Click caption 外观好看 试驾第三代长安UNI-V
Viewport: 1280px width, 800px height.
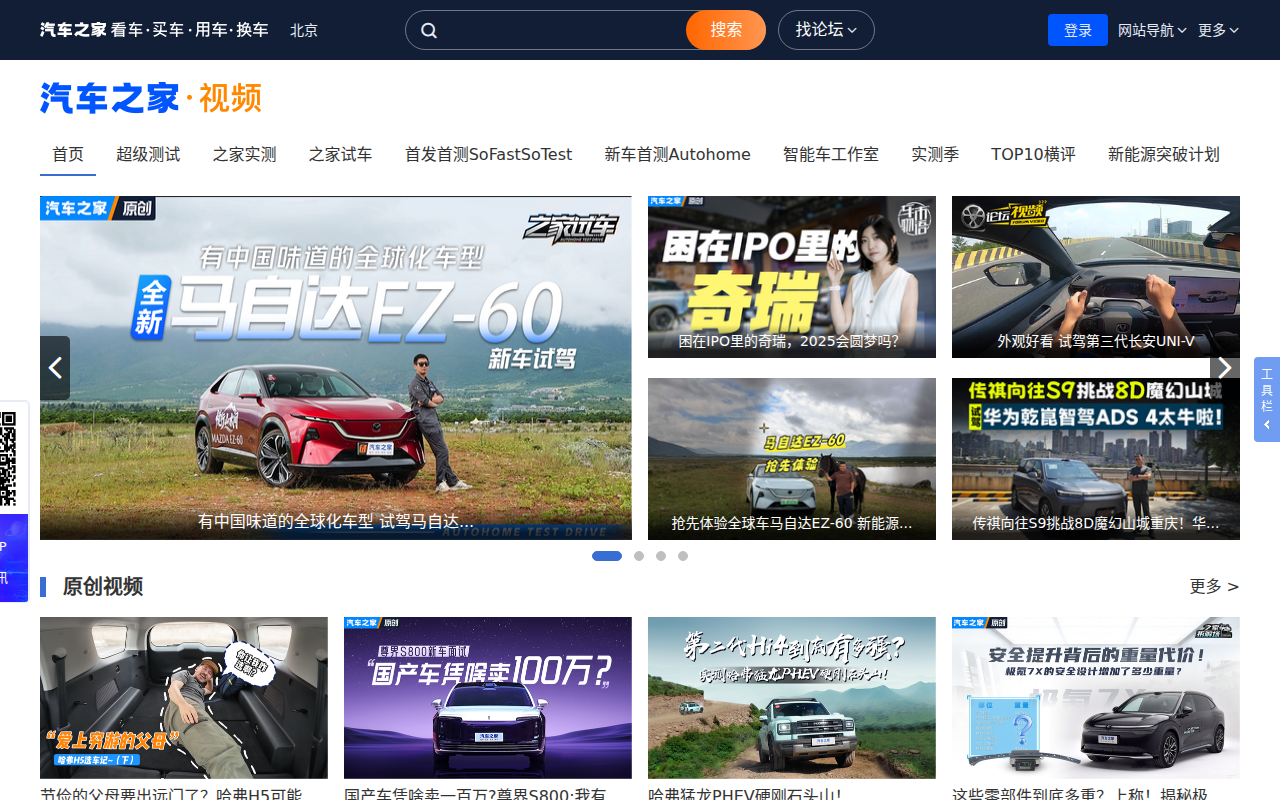[1096, 341]
